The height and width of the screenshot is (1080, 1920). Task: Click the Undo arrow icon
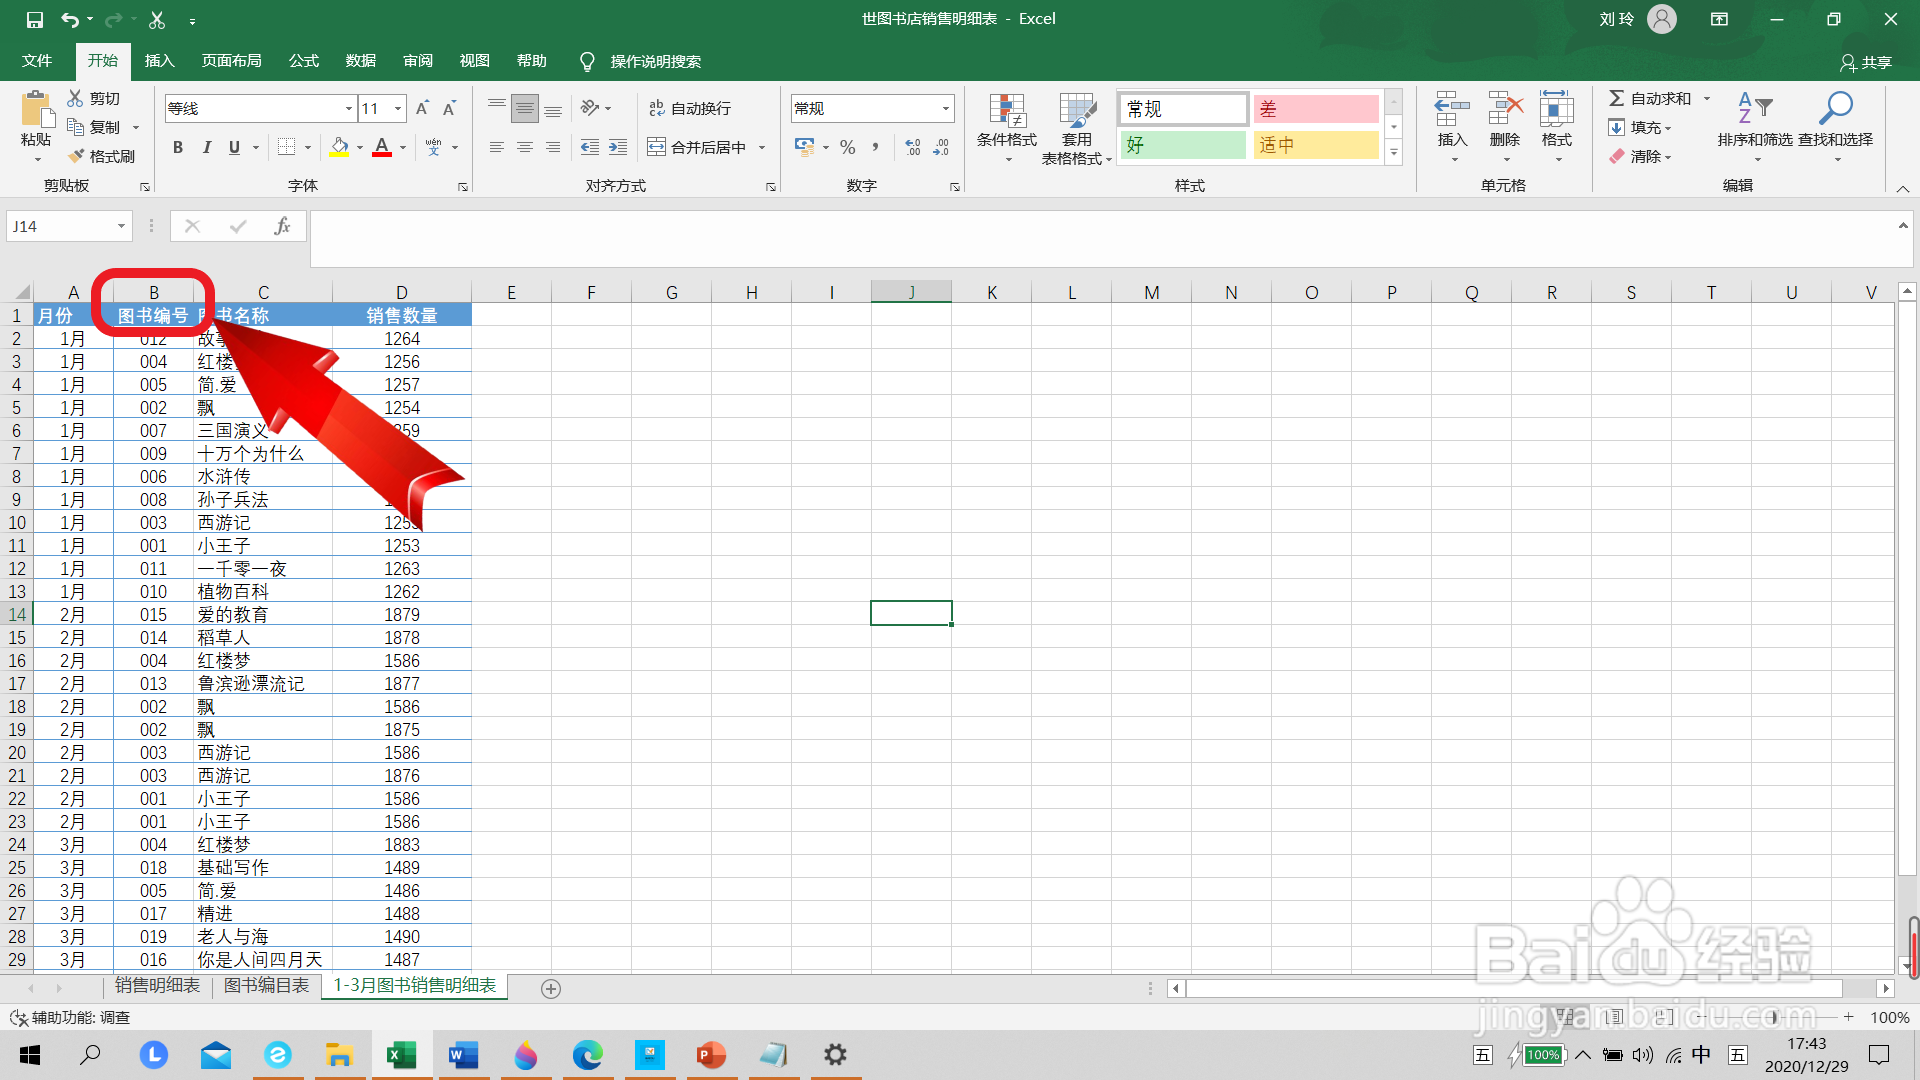point(69,19)
